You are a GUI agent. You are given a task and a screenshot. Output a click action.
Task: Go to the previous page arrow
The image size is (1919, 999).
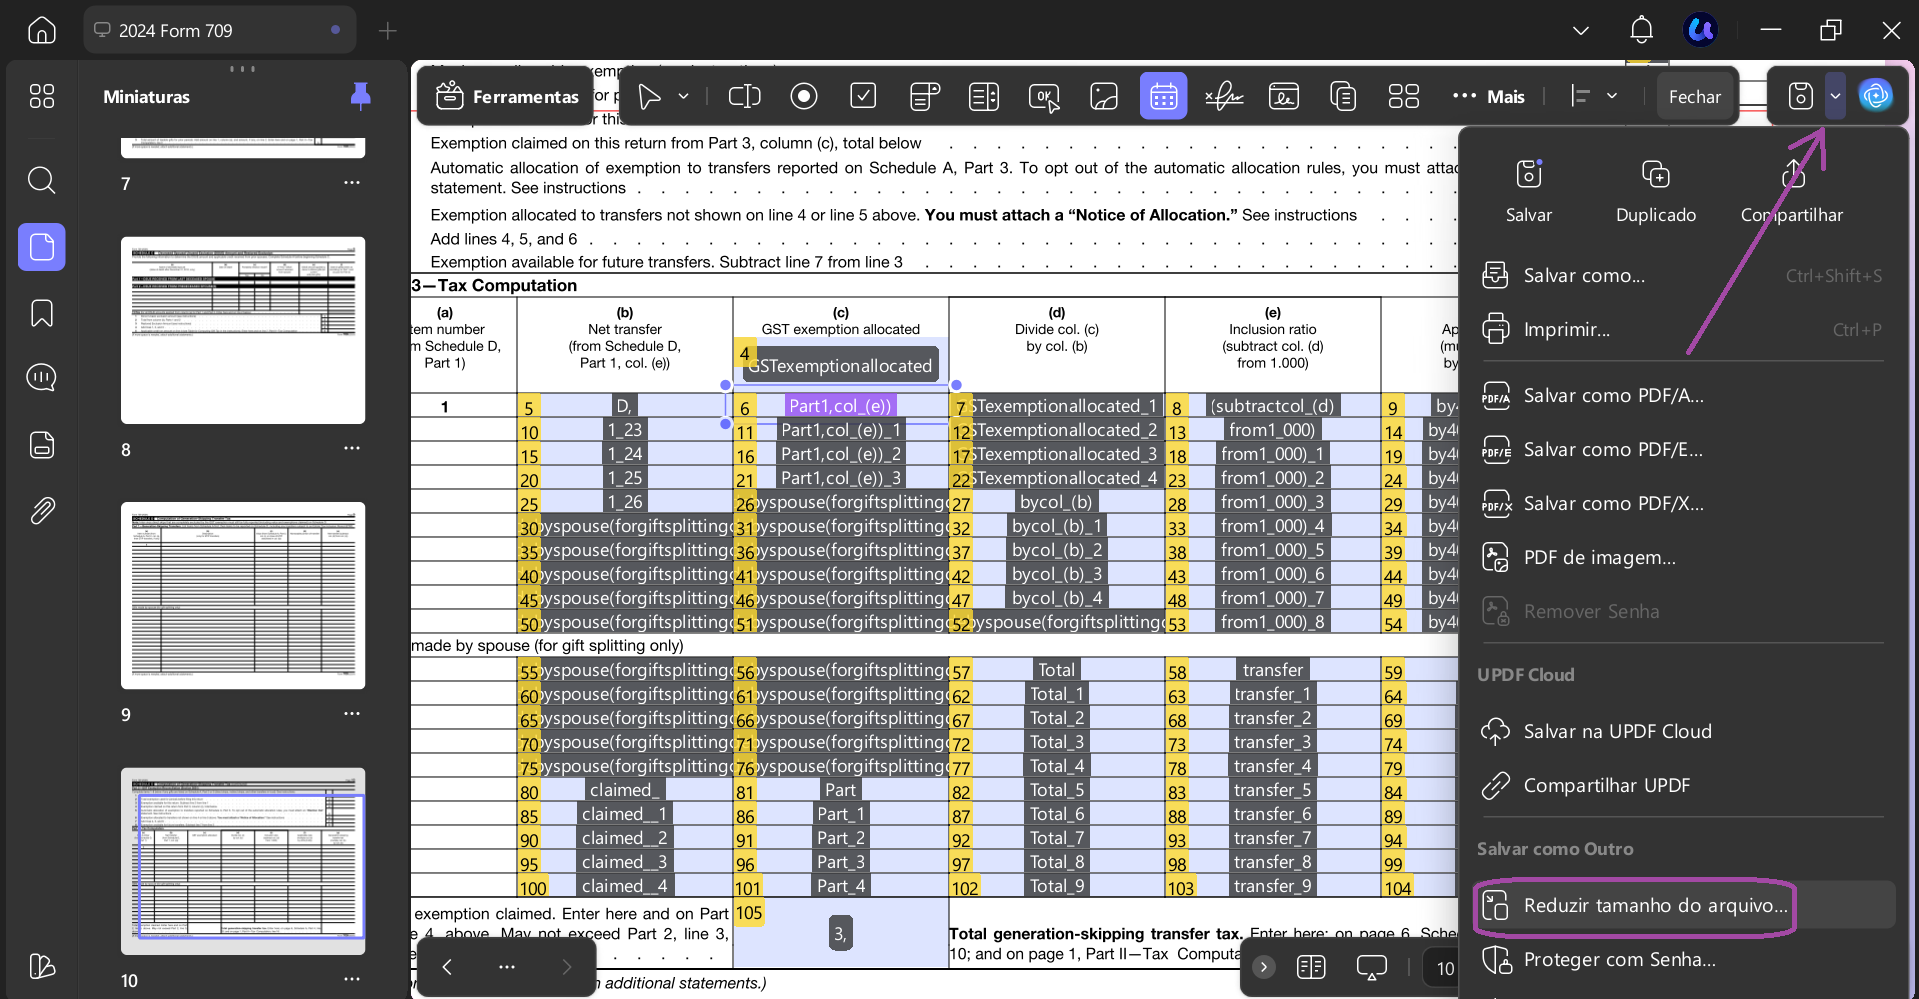tap(447, 966)
